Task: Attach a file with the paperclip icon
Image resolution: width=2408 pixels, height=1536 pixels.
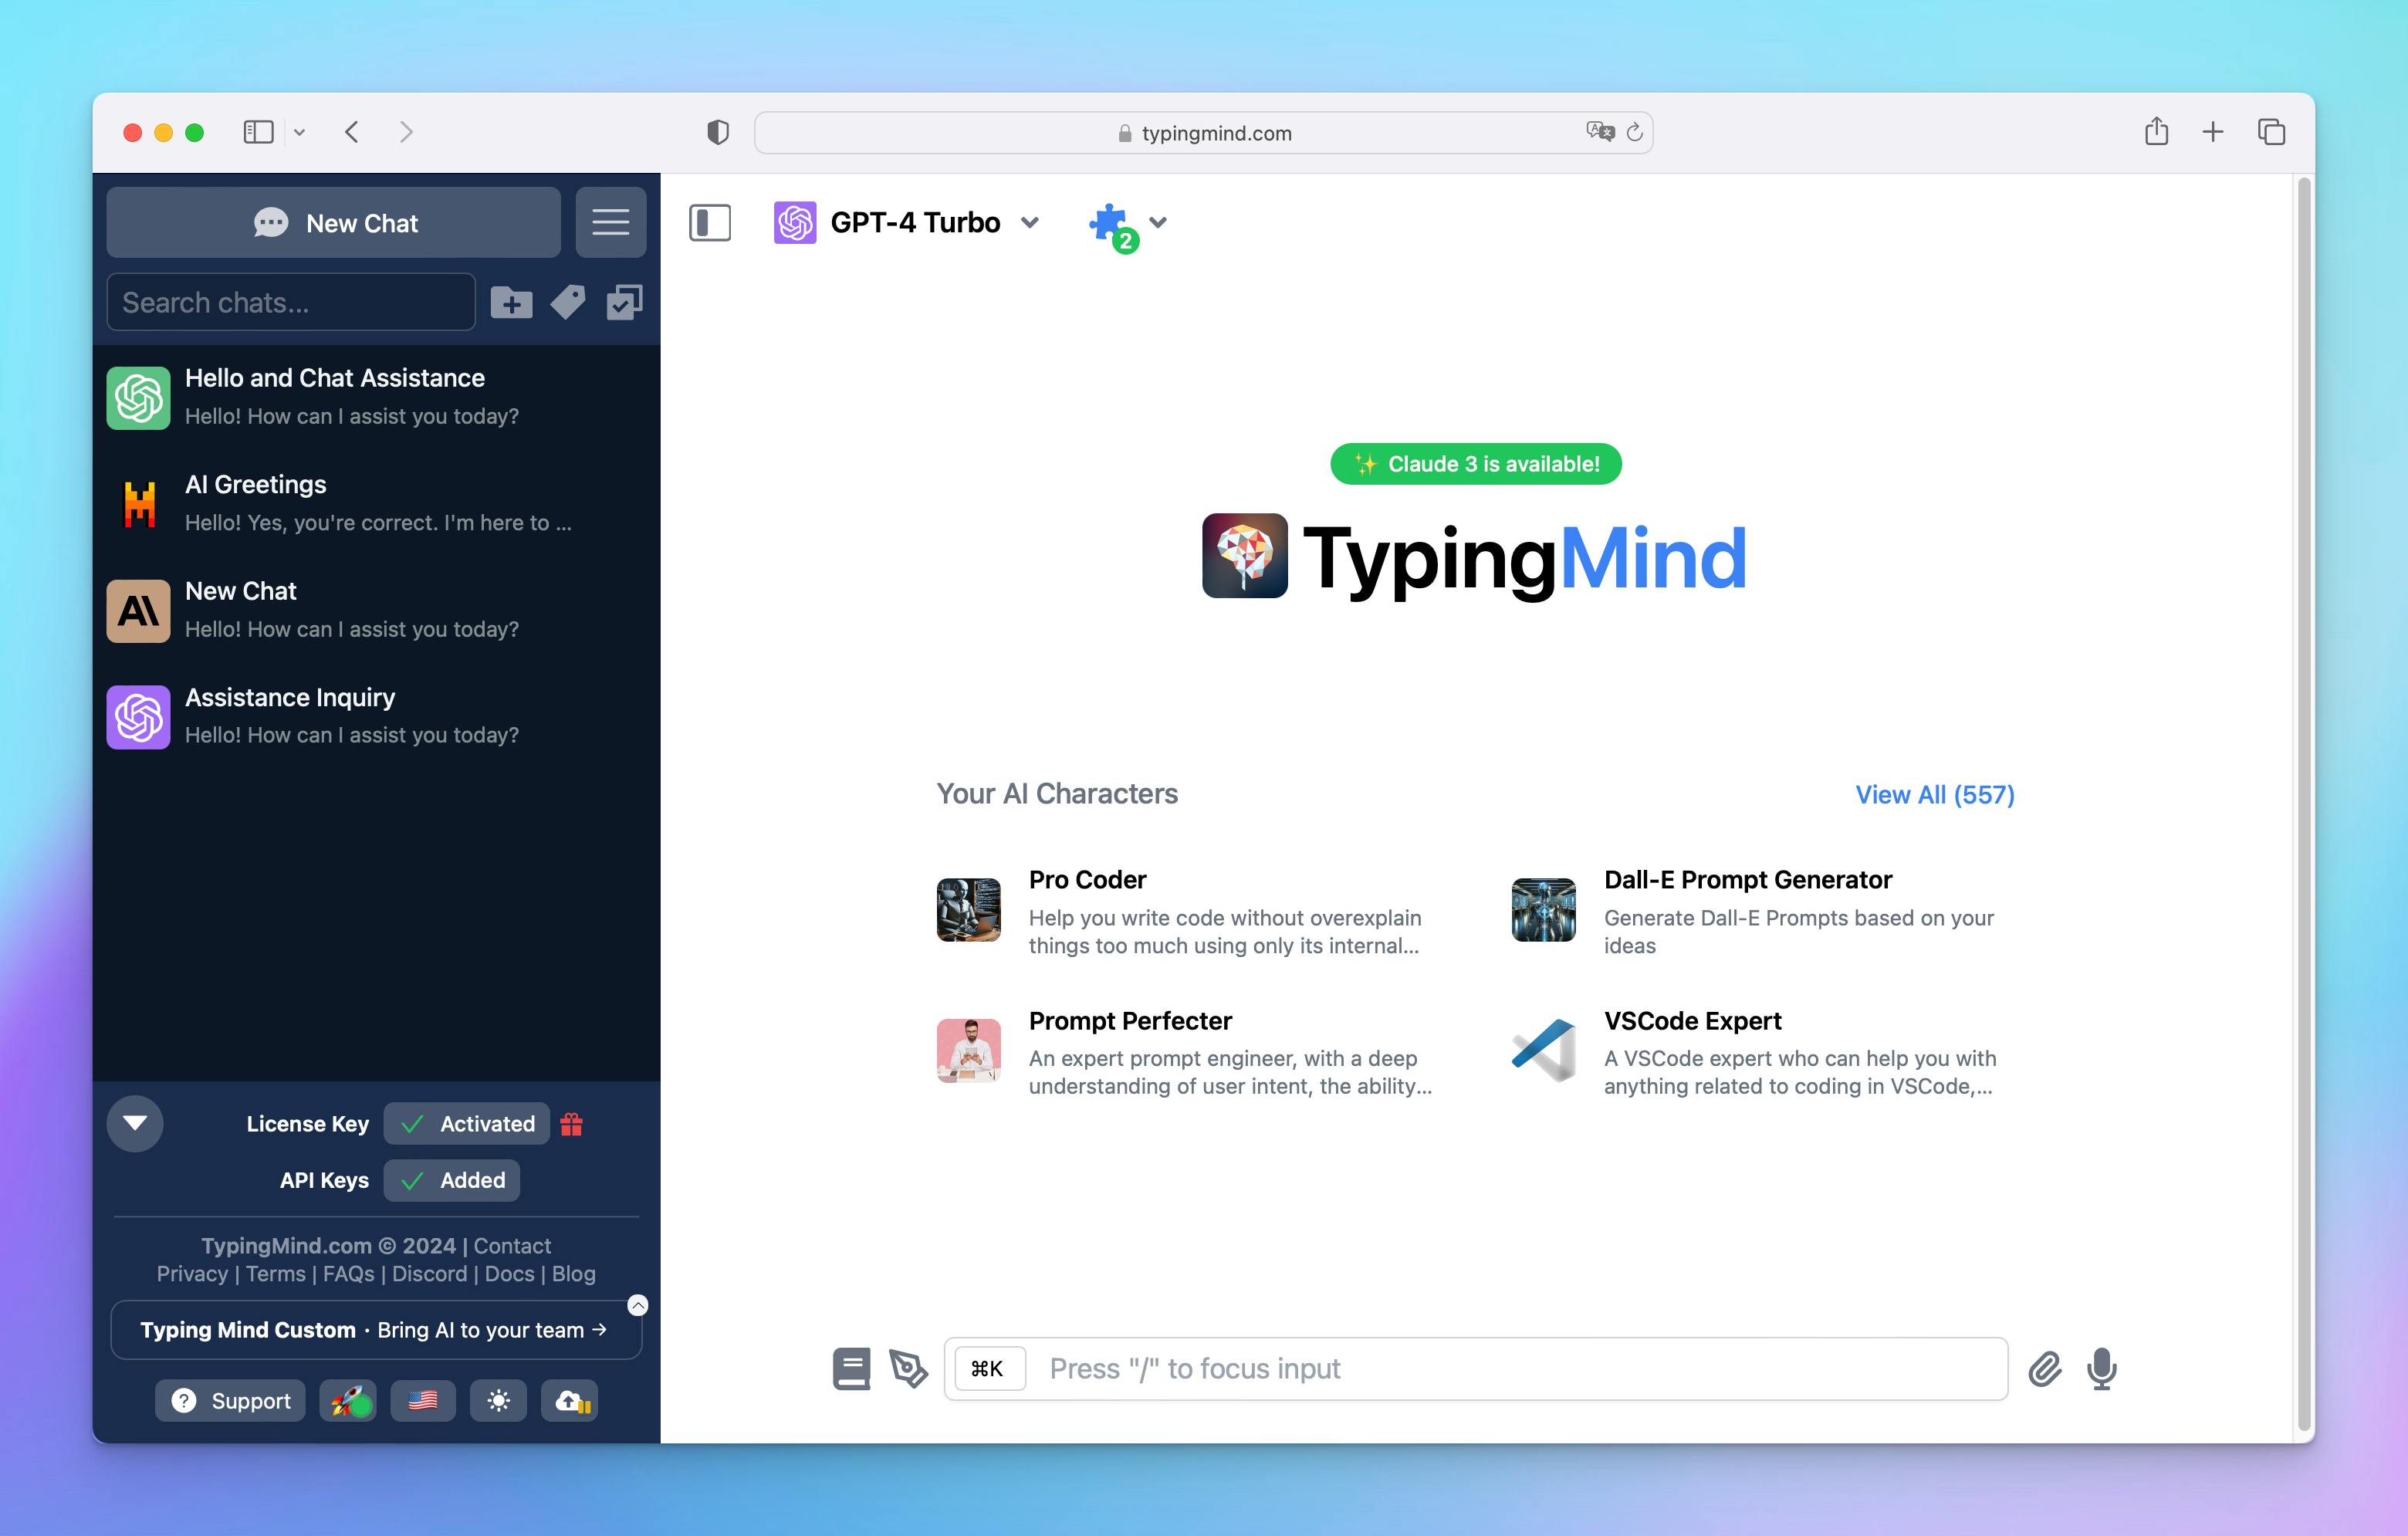Action: coord(2045,1370)
